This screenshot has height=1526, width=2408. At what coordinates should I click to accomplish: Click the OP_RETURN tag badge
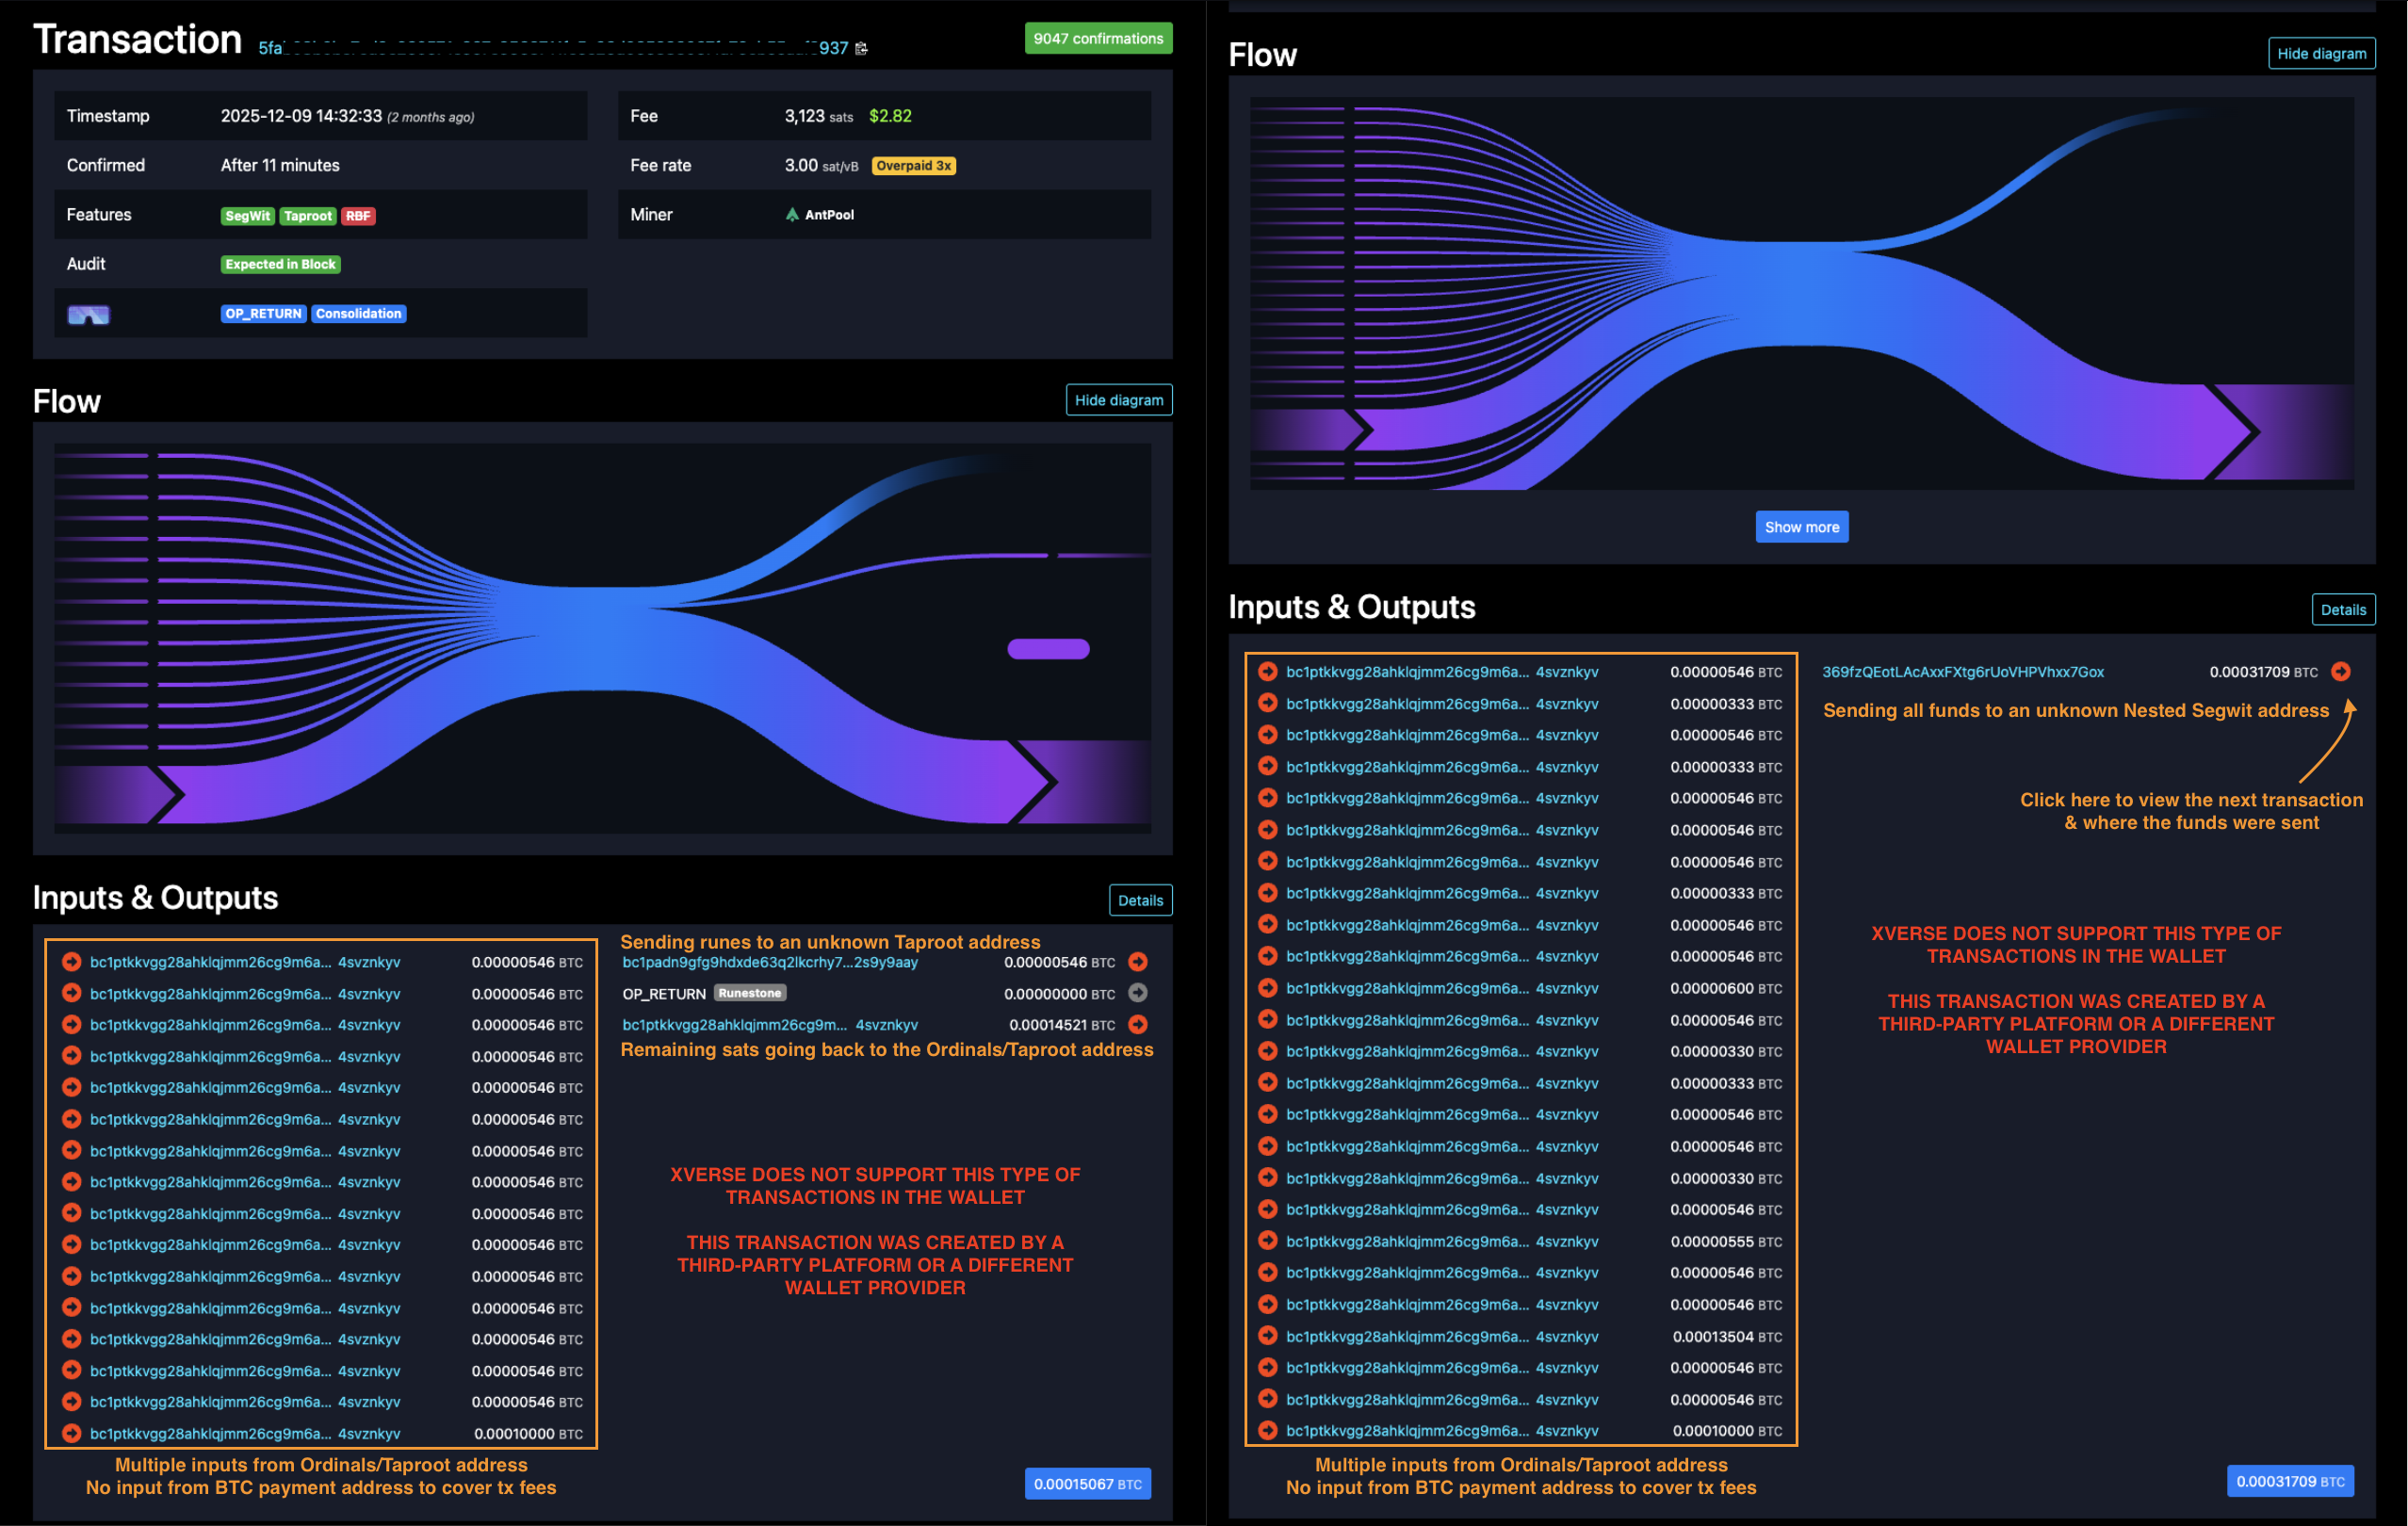pos(263,313)
